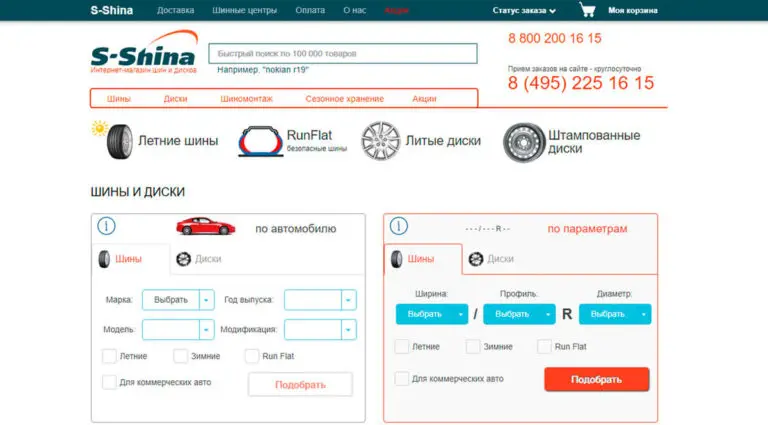Screen dimensions: 768x425
Task: Click white Подобрать button in by-car panel
Action: click(300, 384)
